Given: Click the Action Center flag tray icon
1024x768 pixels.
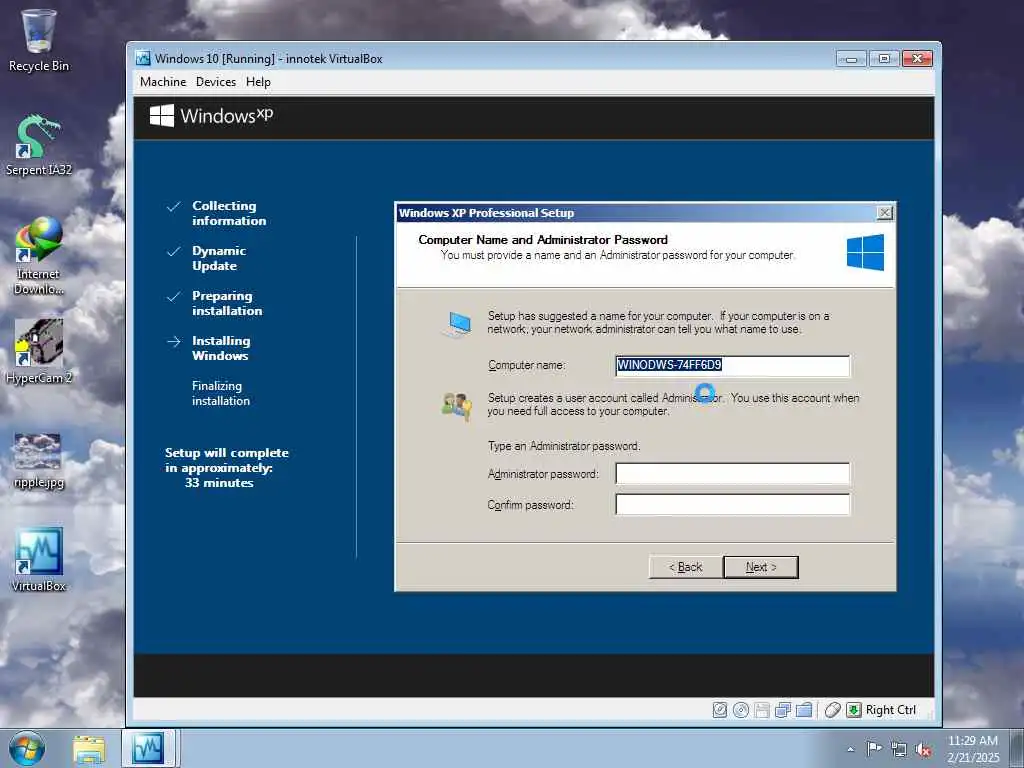Looking at the screenshot, I should tap(874, 749).
